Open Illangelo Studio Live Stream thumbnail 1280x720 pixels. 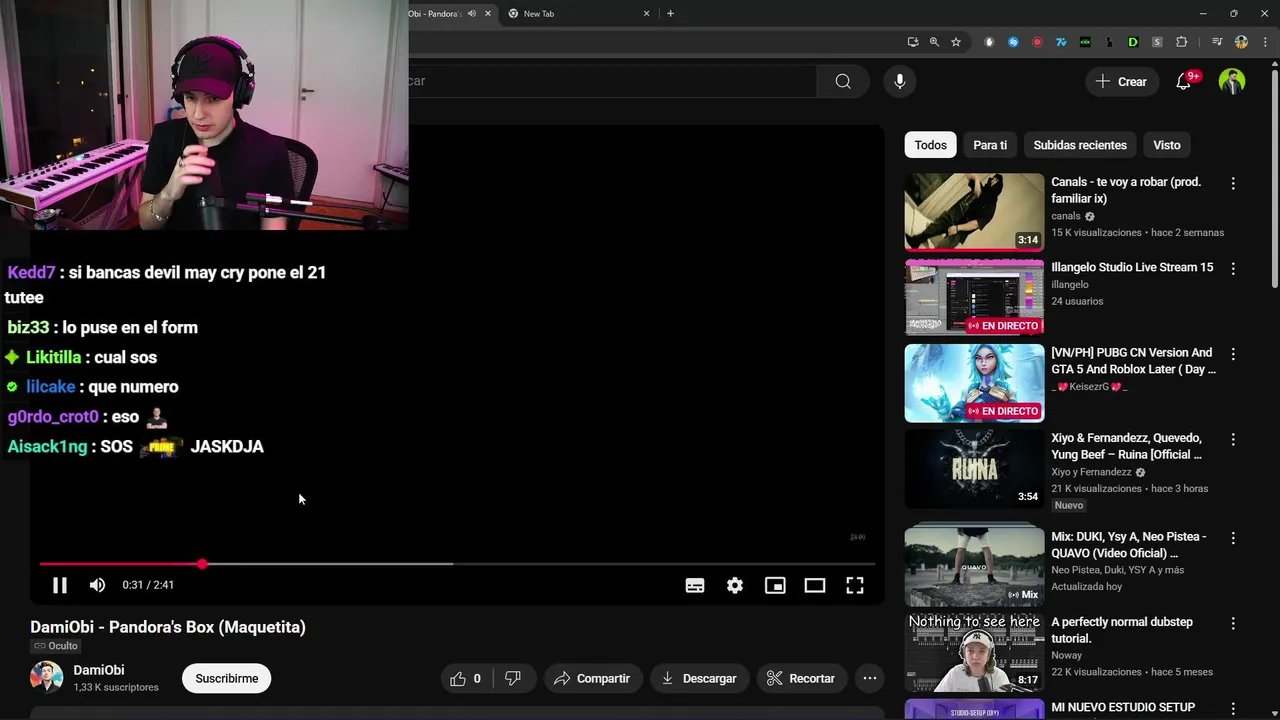click(x=974, y=297)
